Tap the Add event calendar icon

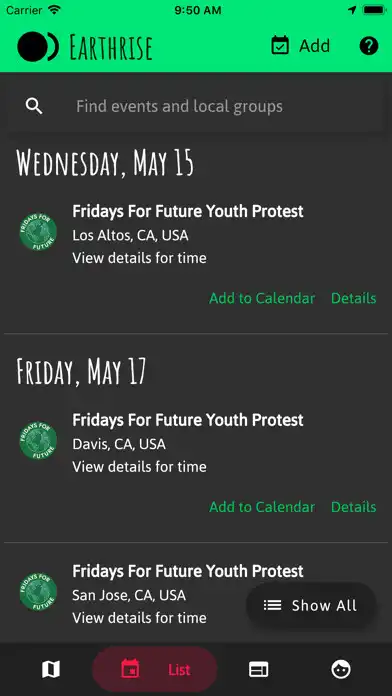point(280,46)
